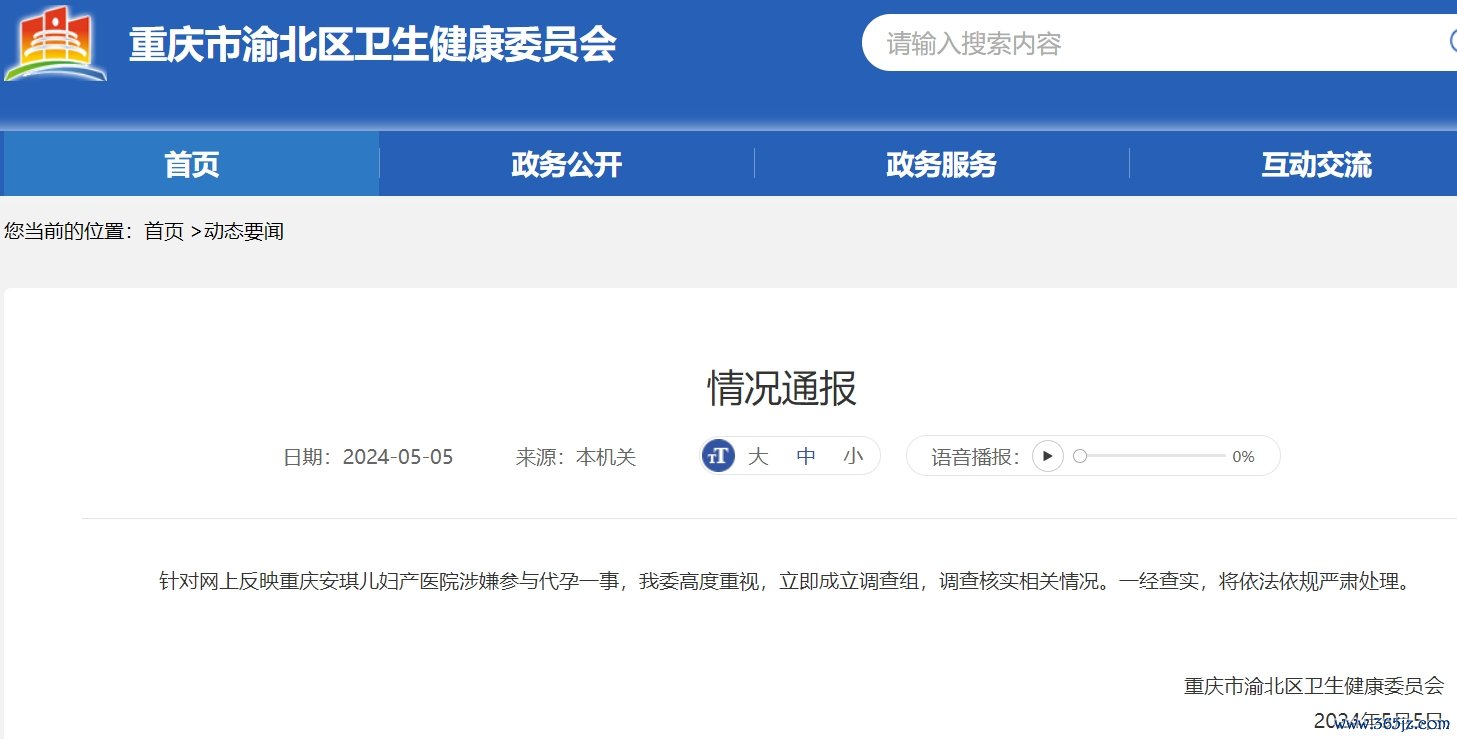Viewport: 1457px width, 739px height.
Task: Click the 重庆市渝北区卫生健康委员会 site title
Action: coord(372,44)
